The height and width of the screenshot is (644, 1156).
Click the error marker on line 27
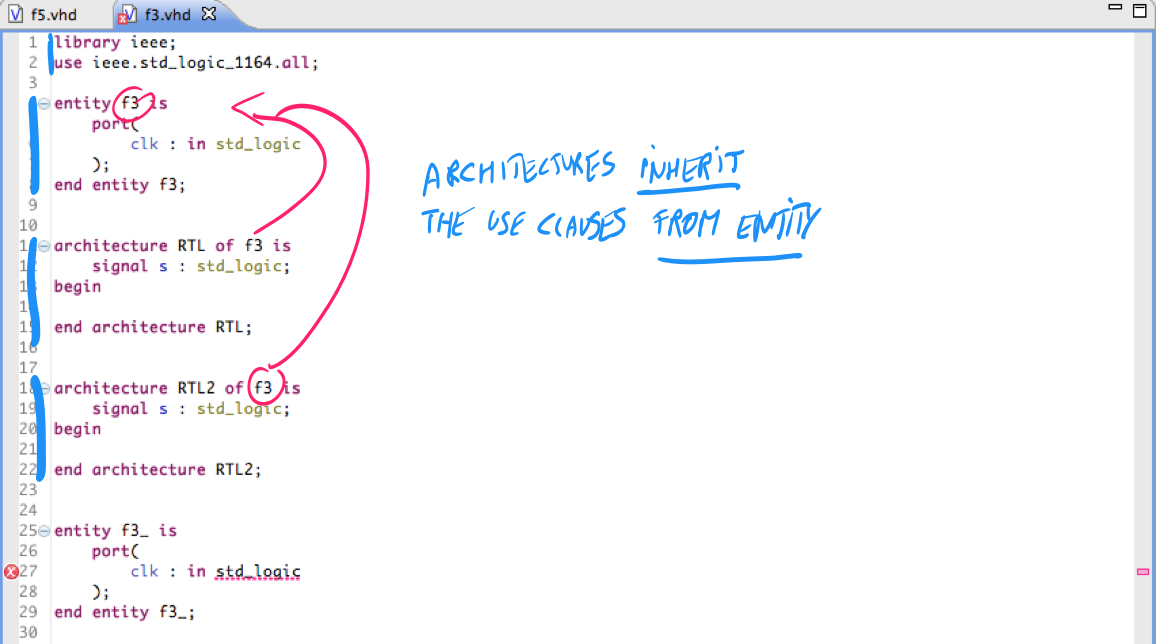pyautogui.click(x=11, y=572)
